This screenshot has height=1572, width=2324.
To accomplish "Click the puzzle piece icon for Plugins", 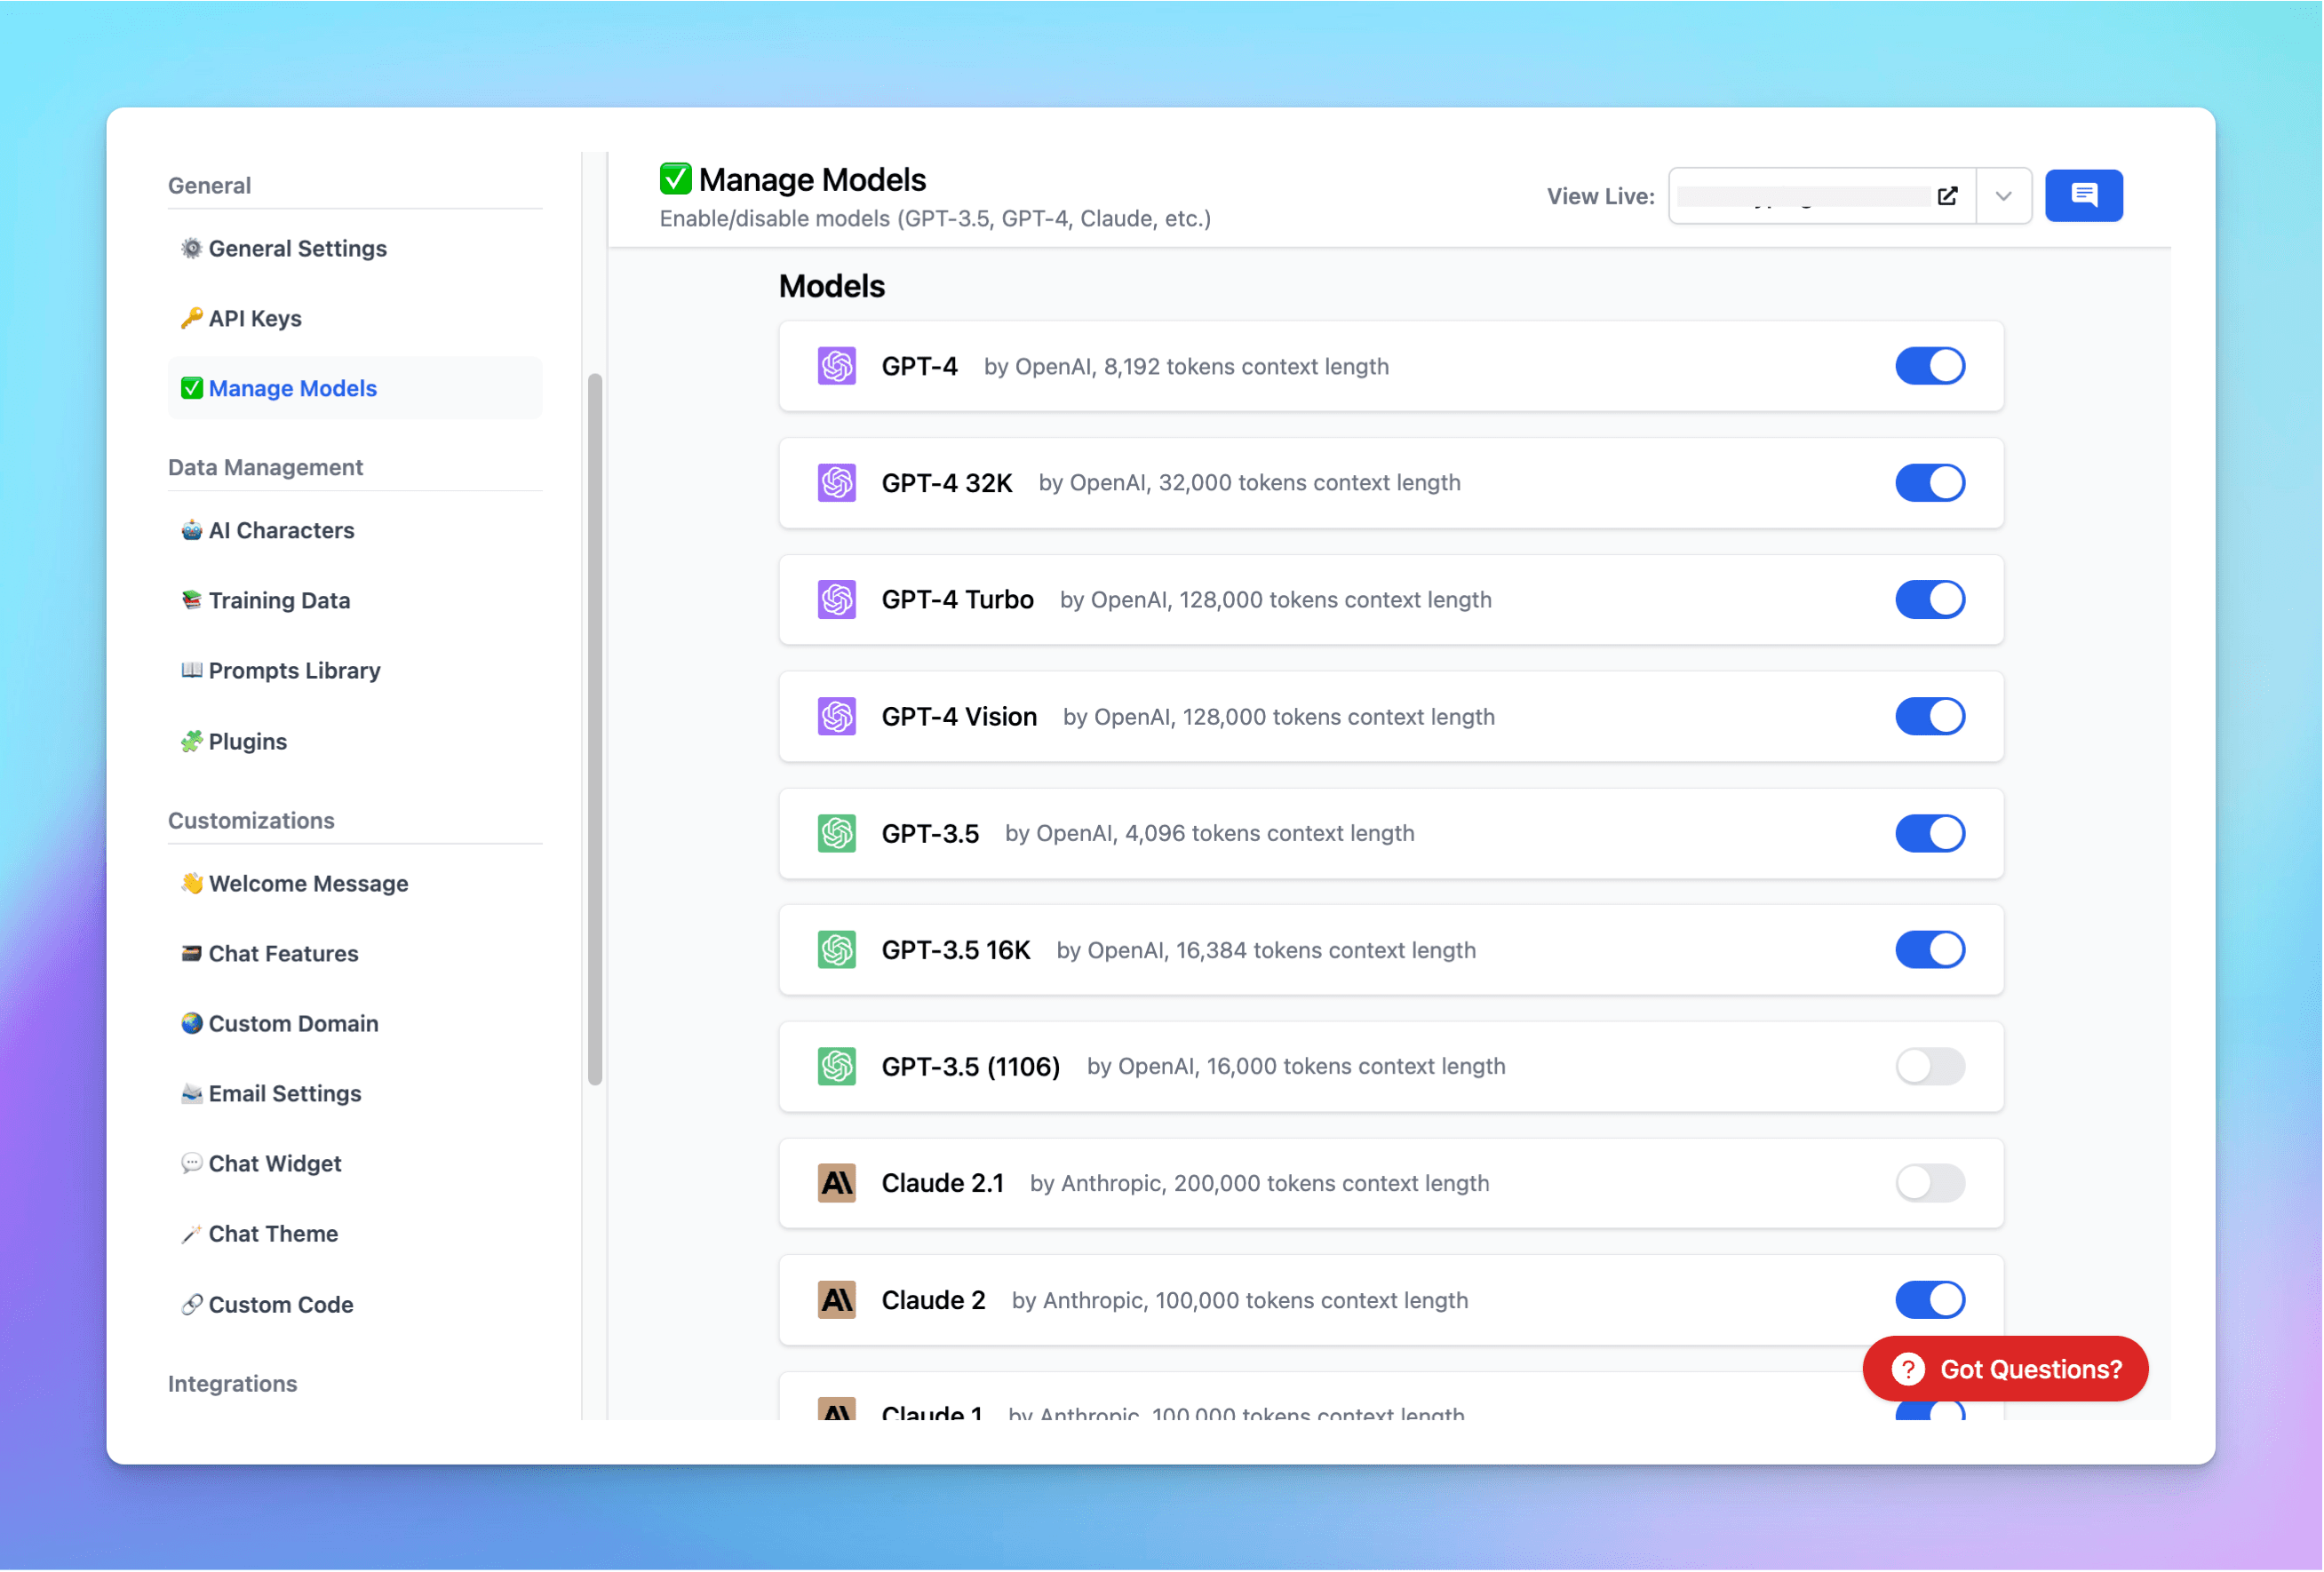I will tap(191, 741).
